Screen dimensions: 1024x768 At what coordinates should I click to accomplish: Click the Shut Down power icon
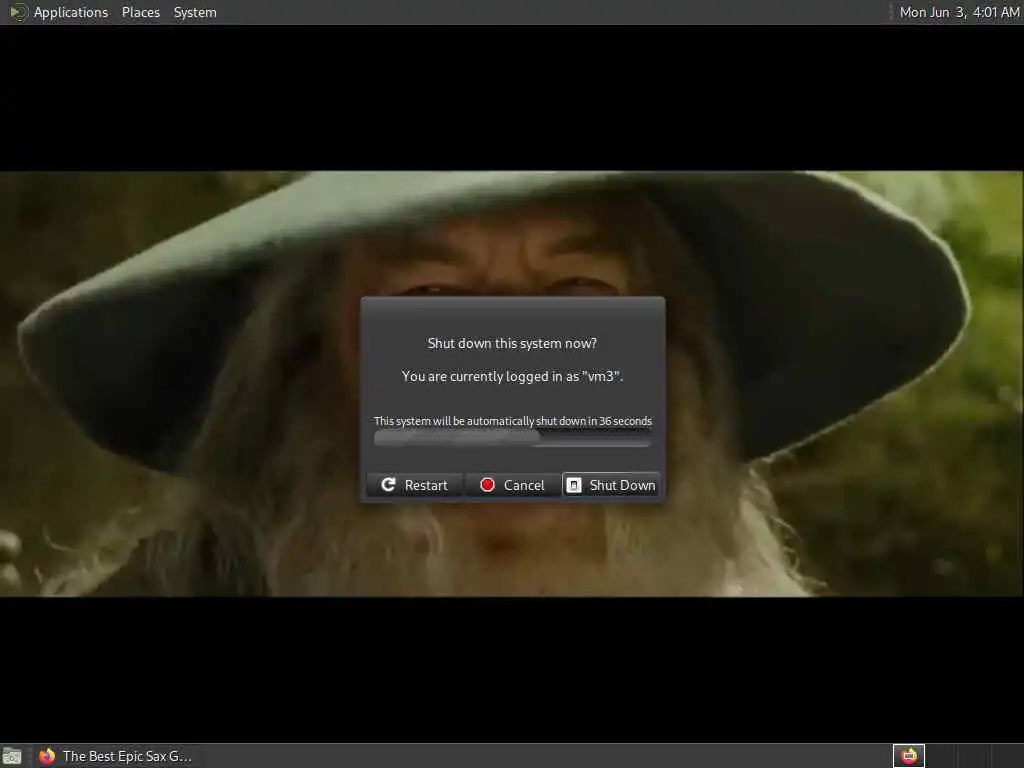click(573, 485)
